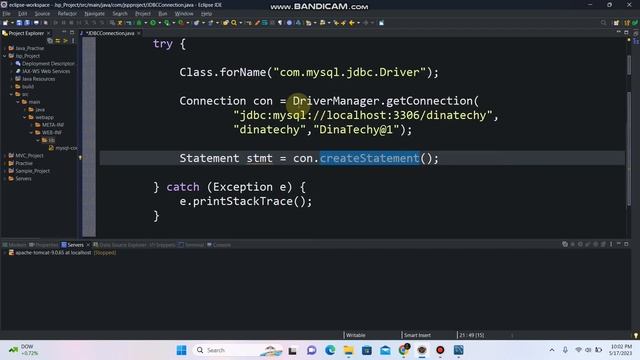The image size is (640, 360).
Task: Click the toolbar search icon at right
Action: pyautogui.click(x=603, y=23)
